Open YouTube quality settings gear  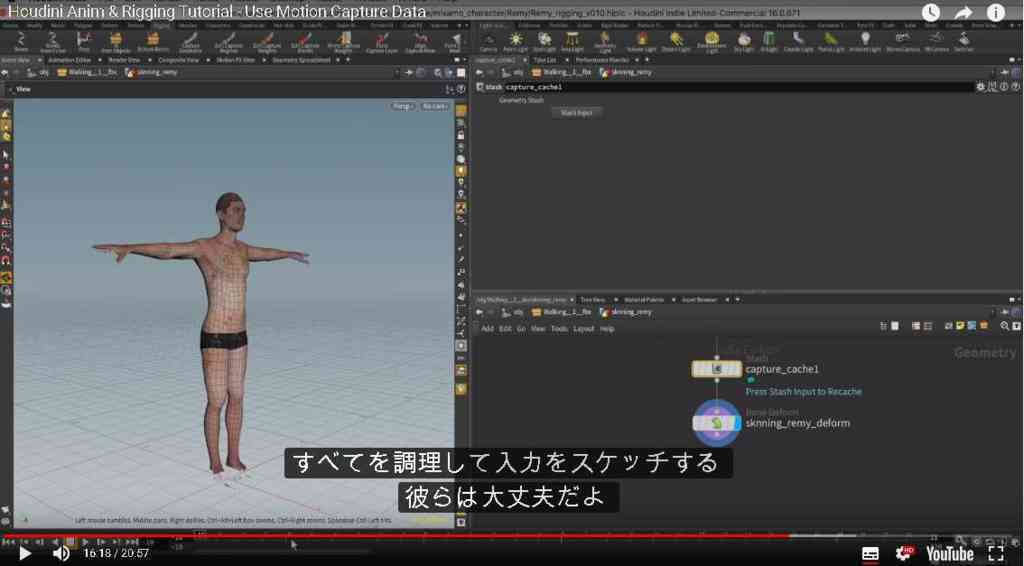pyautogui.click(x=904, y=554)
